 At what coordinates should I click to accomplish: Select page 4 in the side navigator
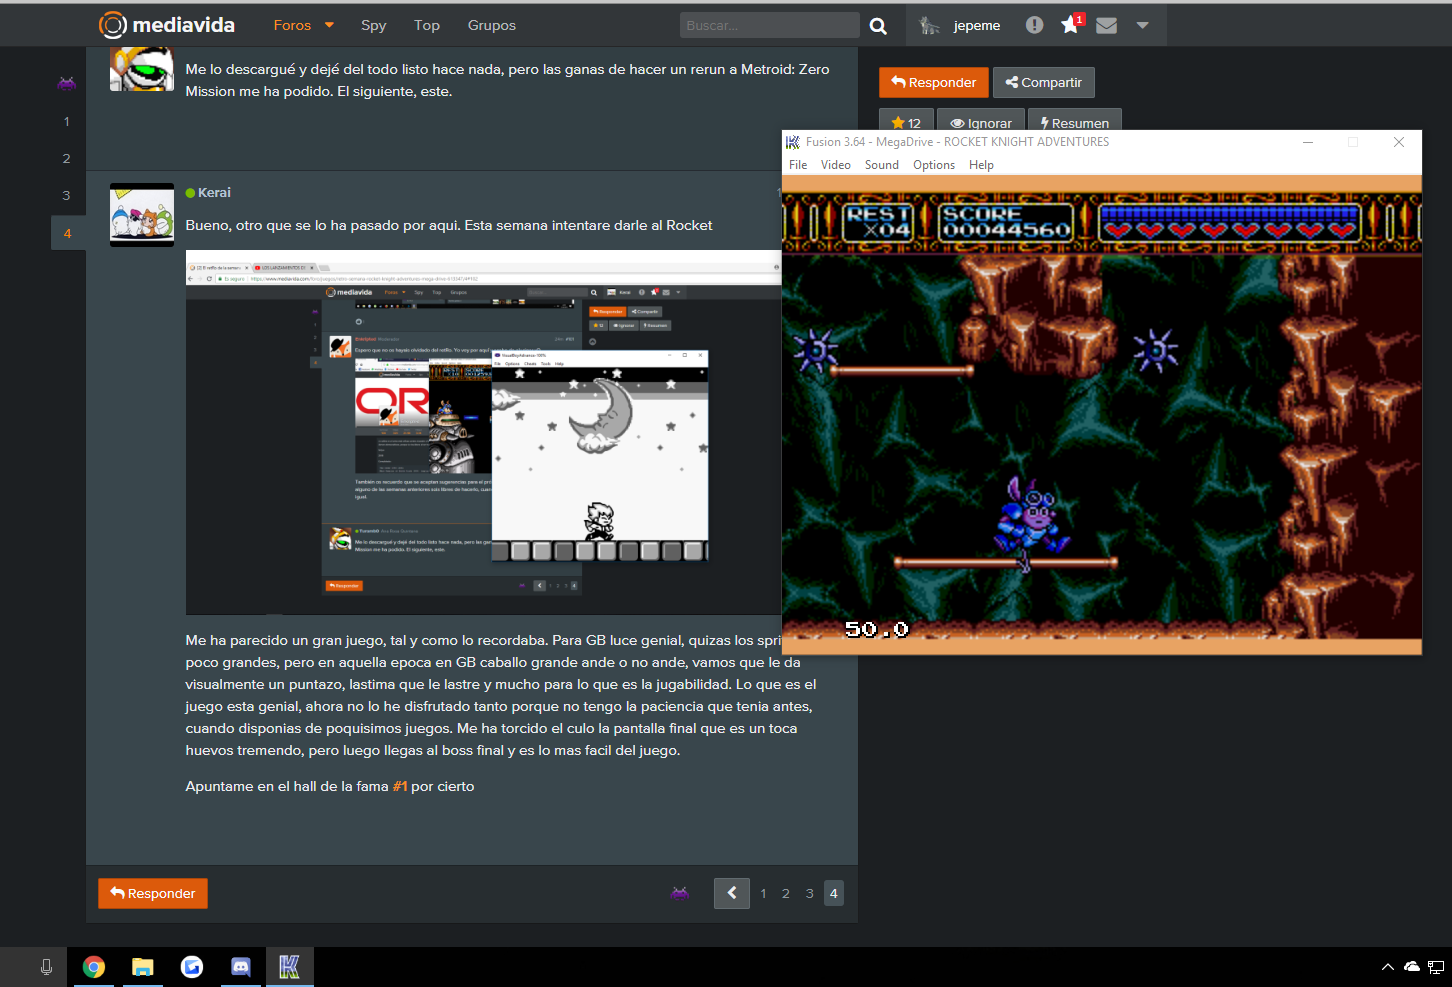click(x=67, y=233)
